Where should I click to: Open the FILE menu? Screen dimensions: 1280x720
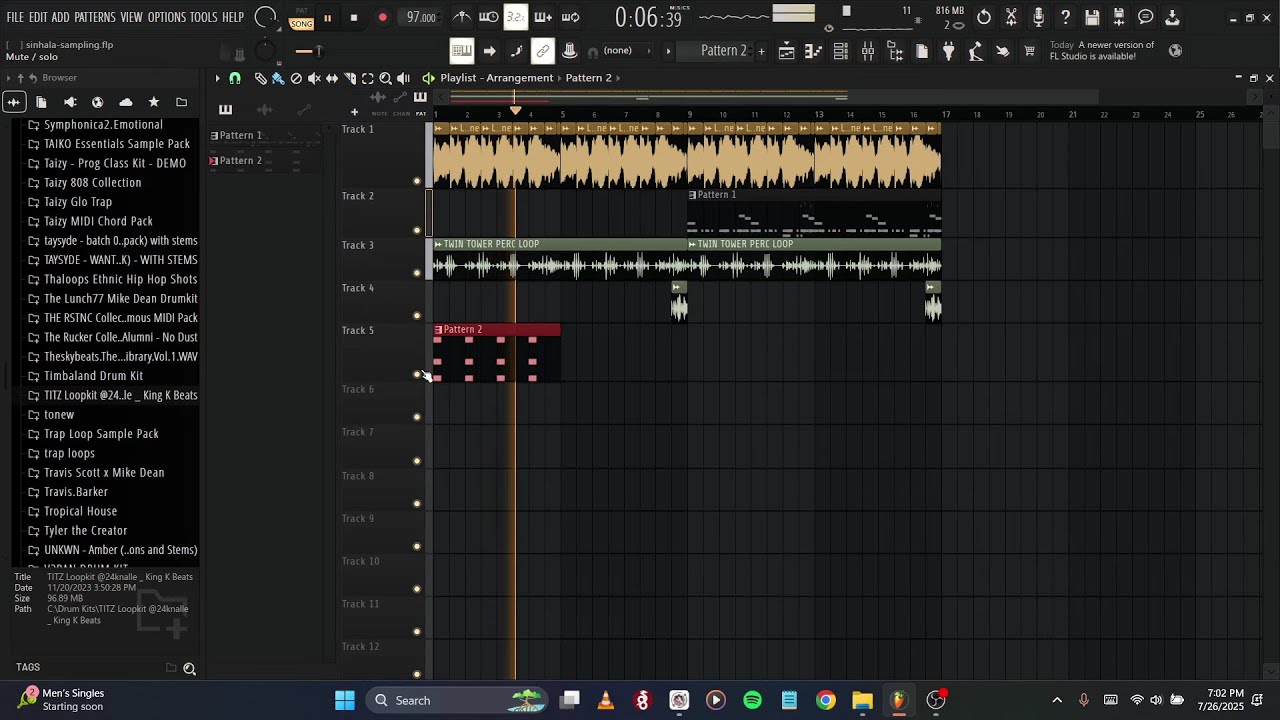15,17
